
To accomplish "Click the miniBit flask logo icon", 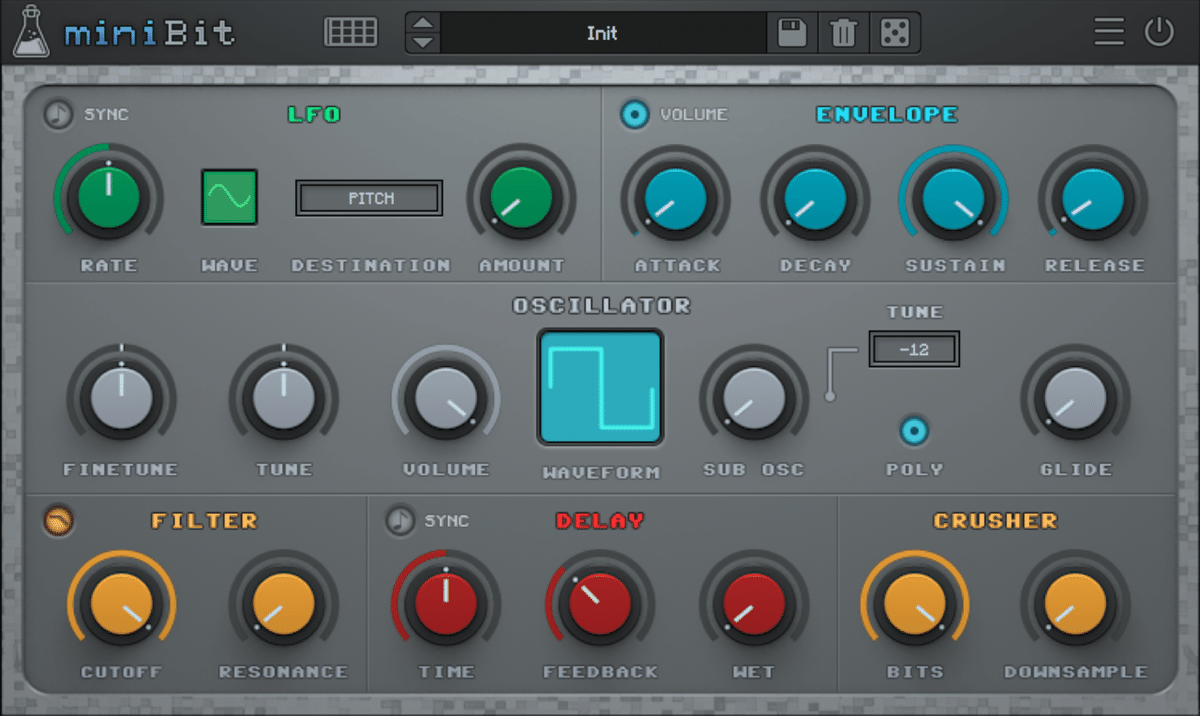I will (x=32, y=32).
